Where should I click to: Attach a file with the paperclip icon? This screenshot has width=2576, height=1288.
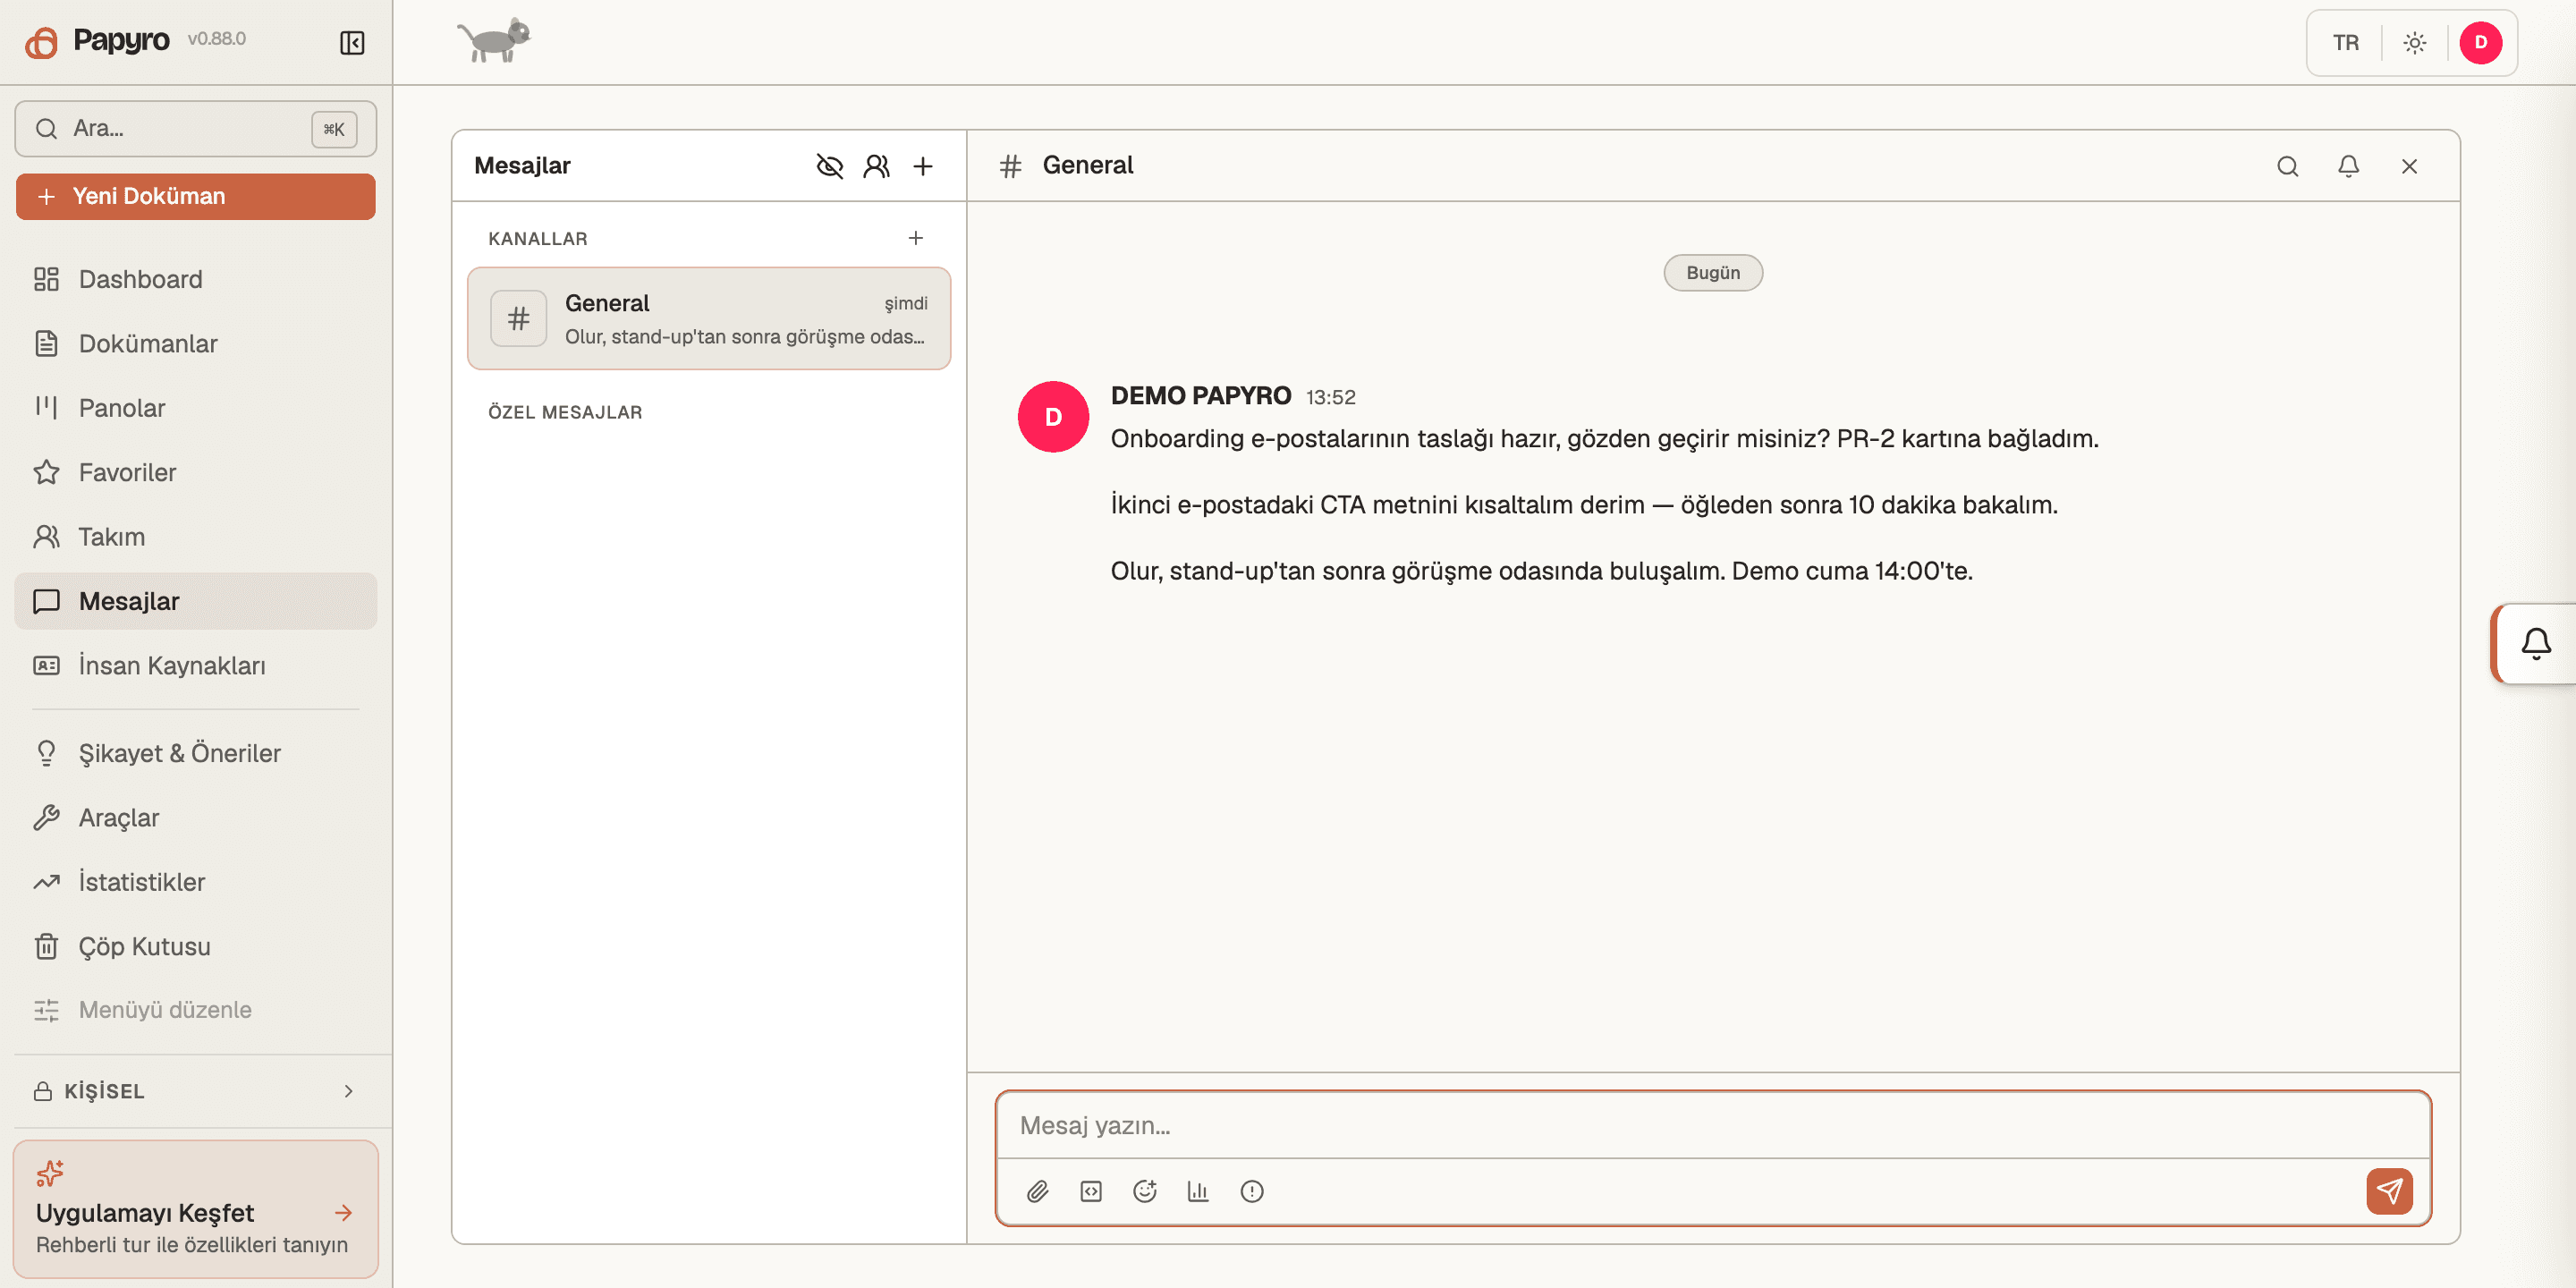(1037, 1191)
